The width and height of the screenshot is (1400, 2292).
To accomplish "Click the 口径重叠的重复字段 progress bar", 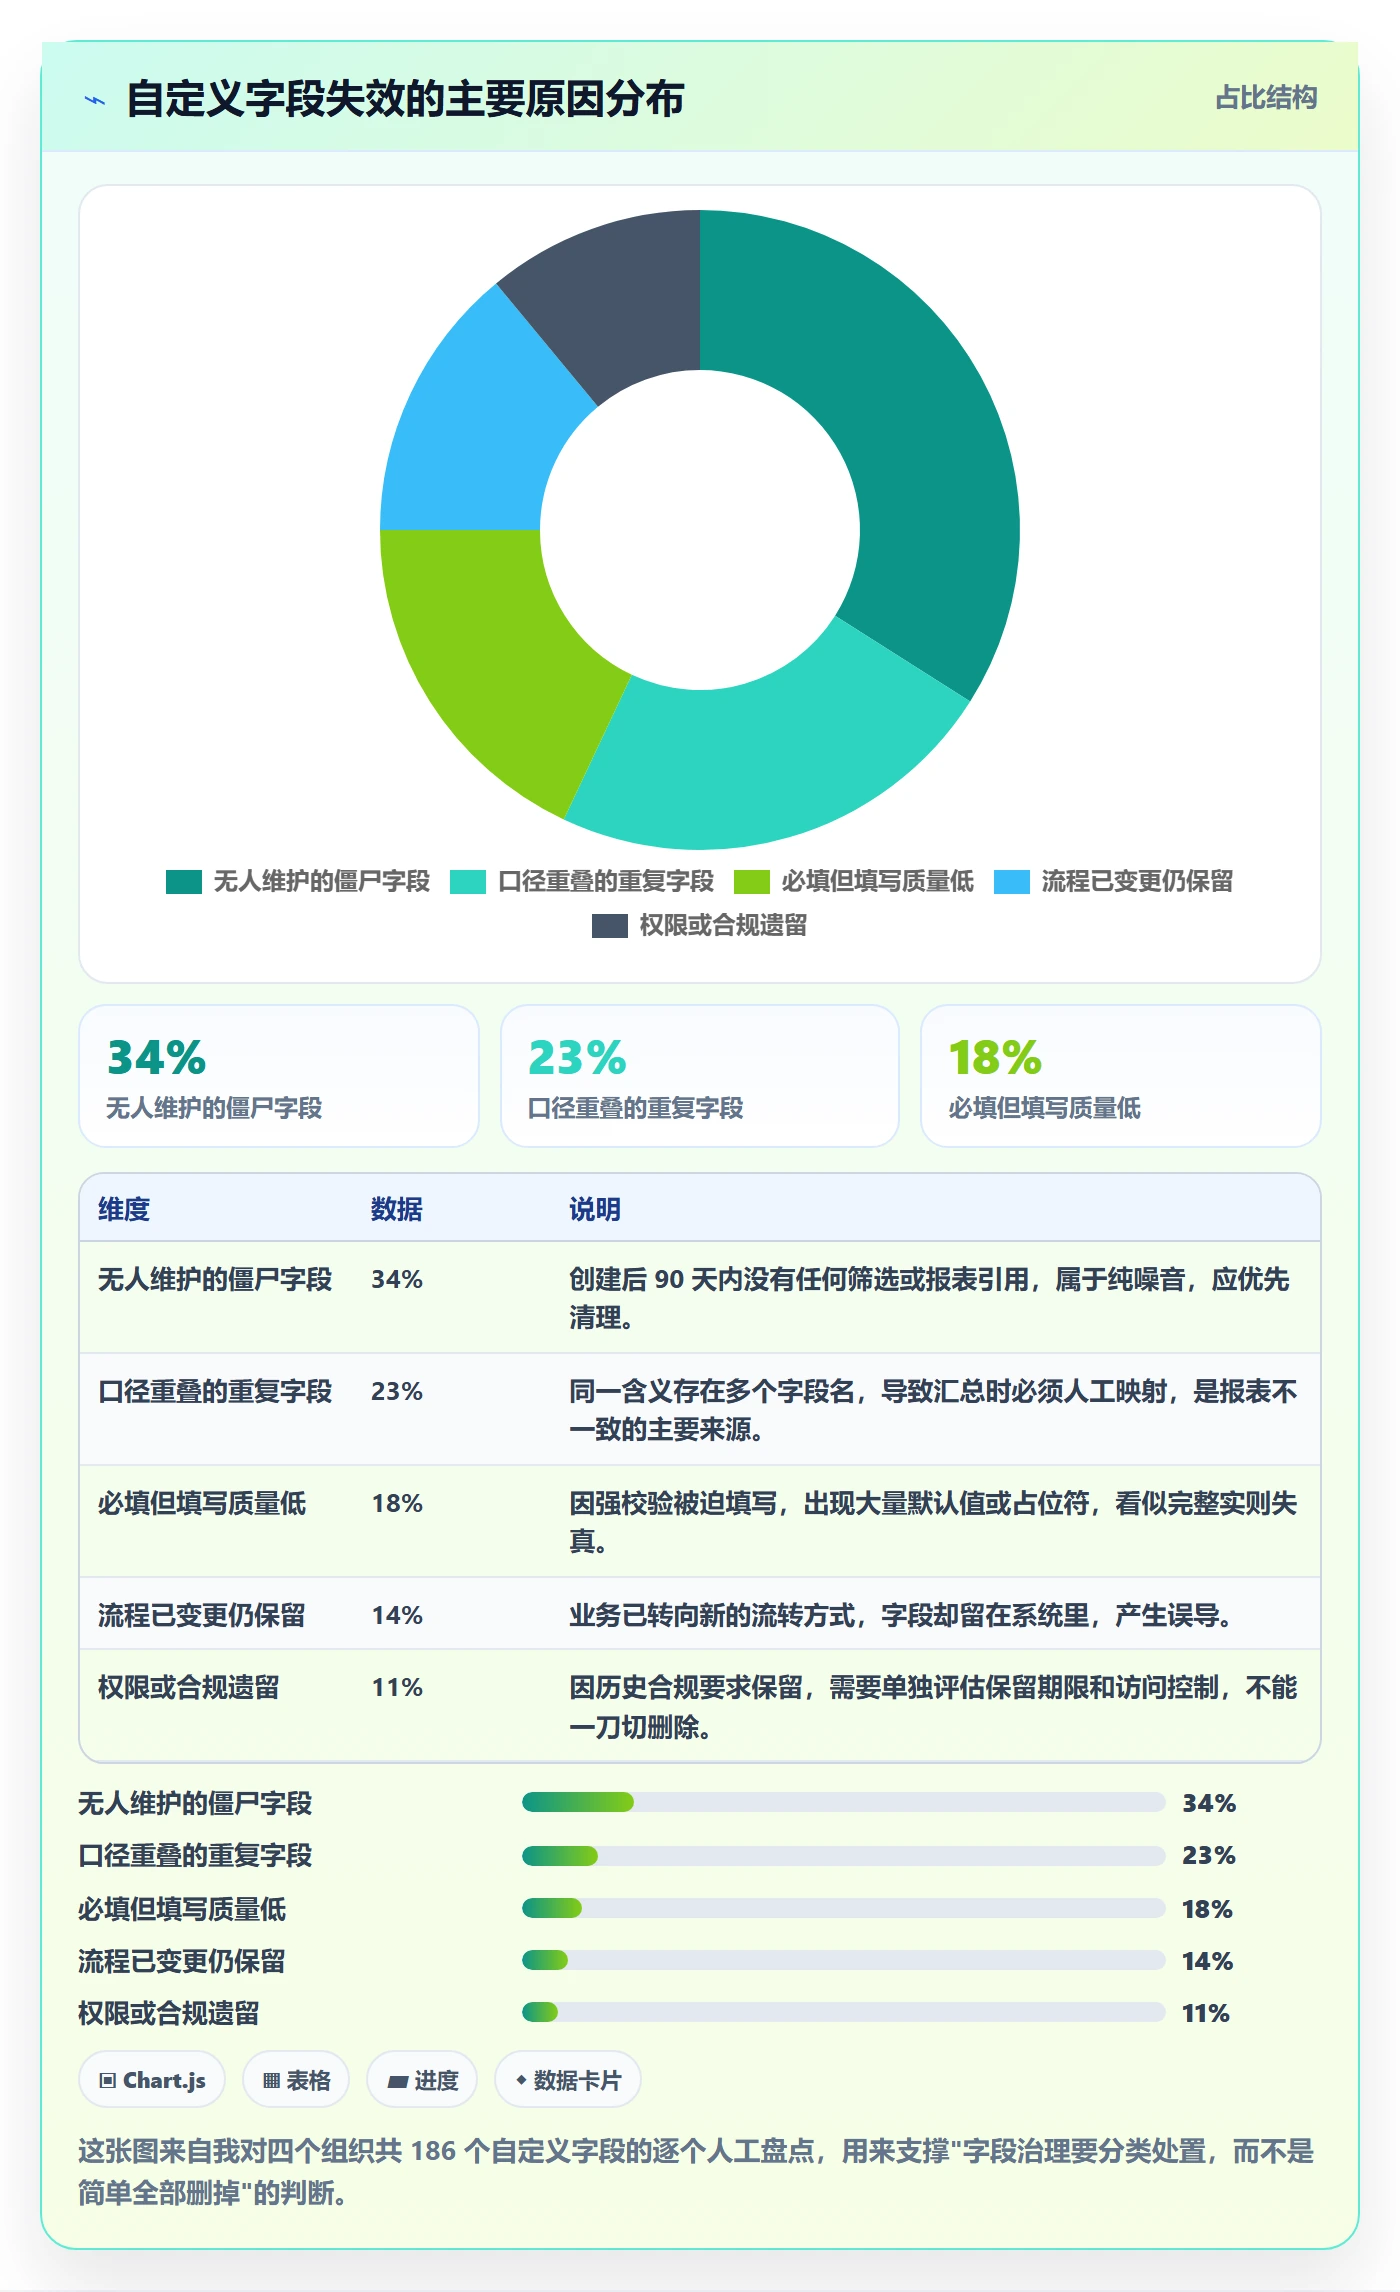I will [x=844, y=1855].
